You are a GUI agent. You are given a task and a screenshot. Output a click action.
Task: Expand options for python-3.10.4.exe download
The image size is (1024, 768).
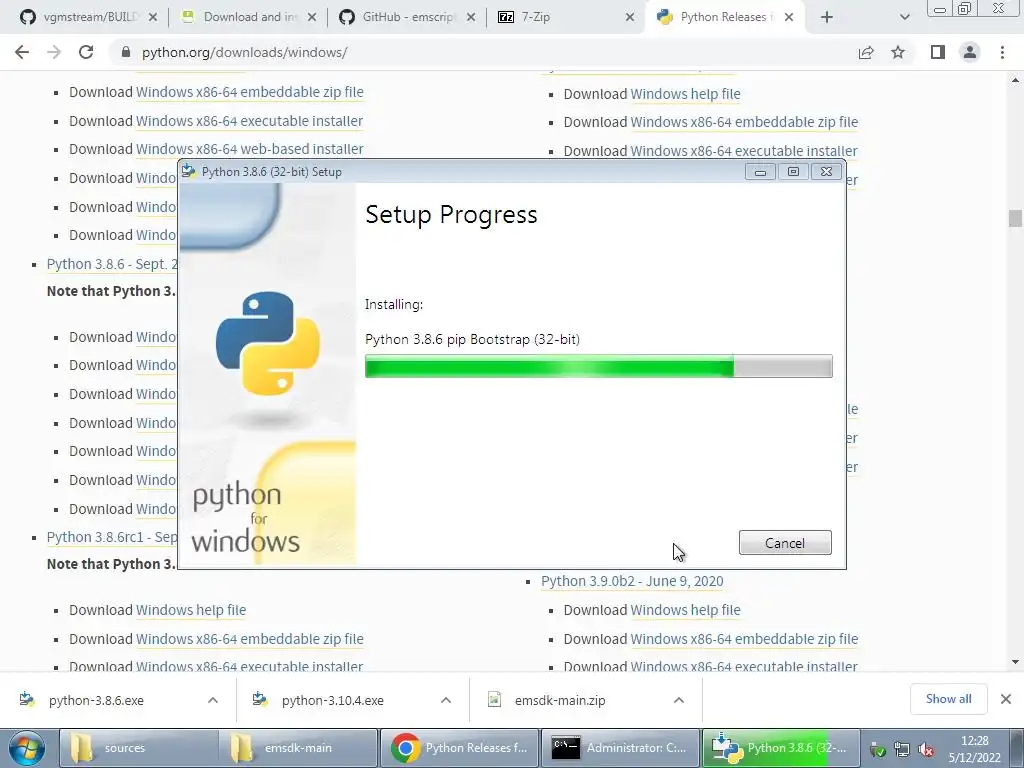[x=446, y=700]
